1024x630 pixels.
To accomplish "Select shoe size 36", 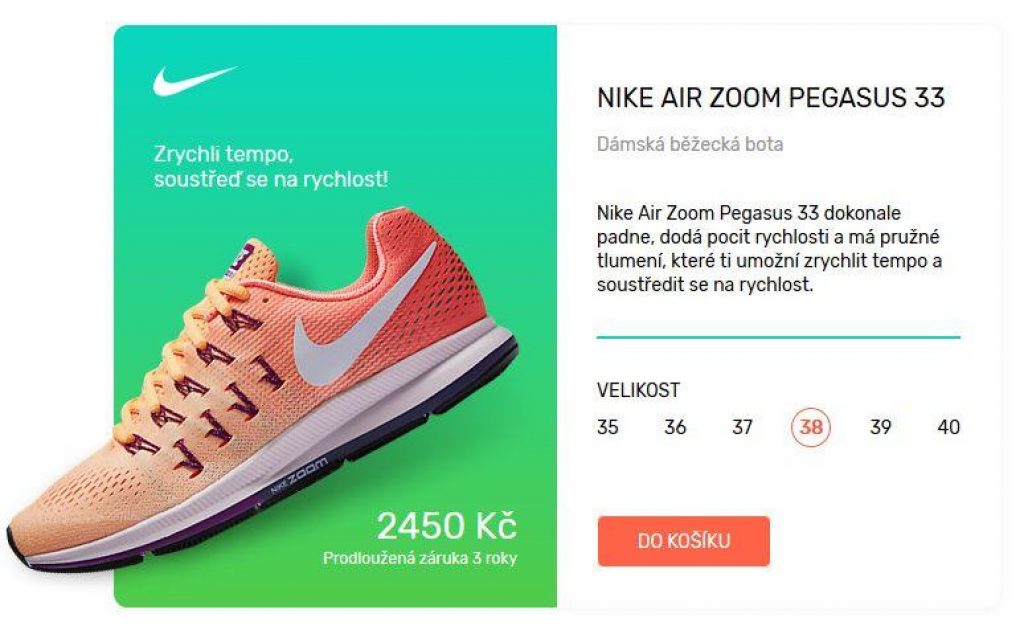I will pyautogui.click(x=675, y=427).
